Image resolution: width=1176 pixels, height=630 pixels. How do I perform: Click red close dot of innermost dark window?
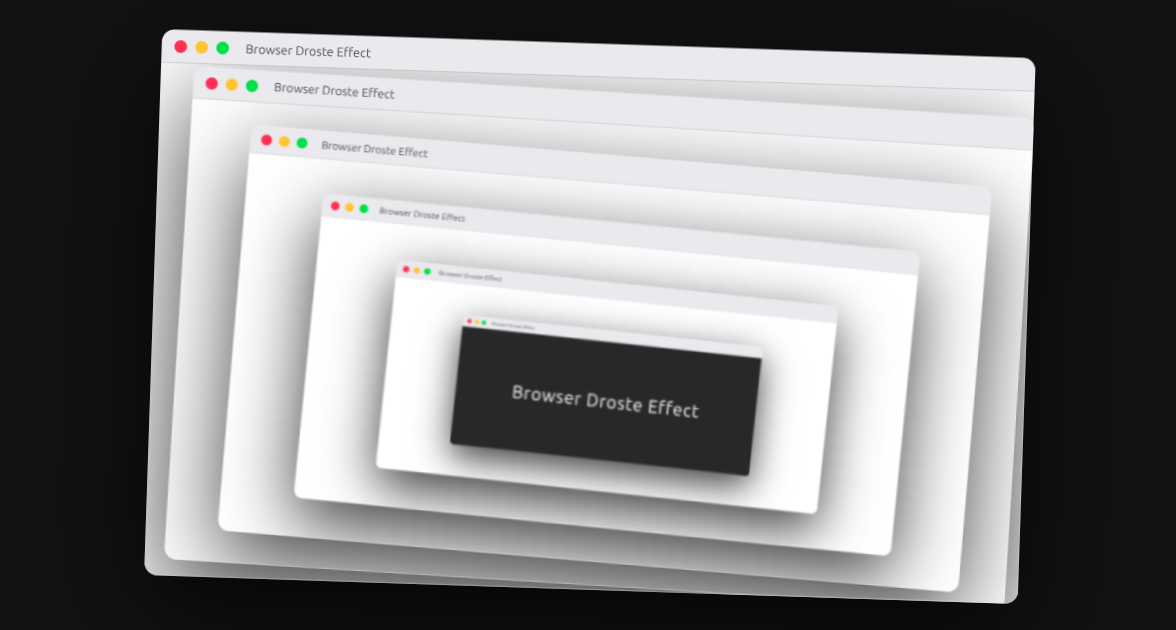pos(470,321)
